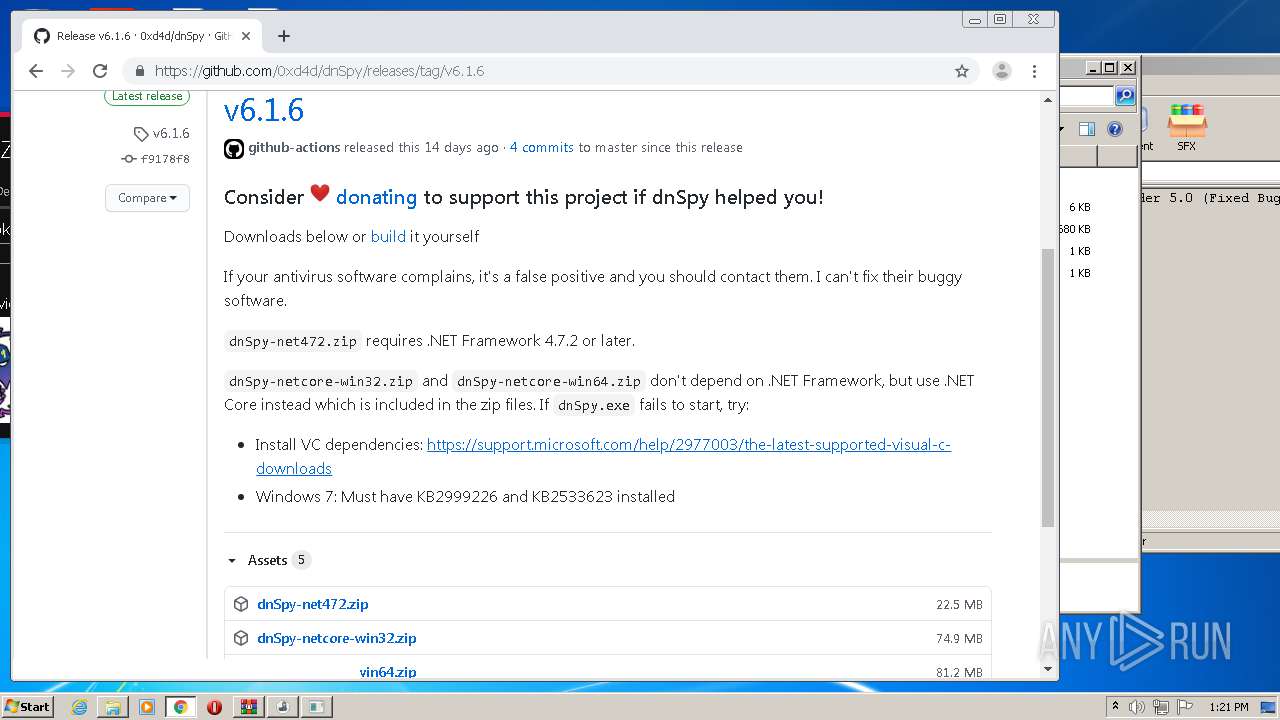Click the page vertical scrollbar thumb
Image resolution: width=1280 pixels, height=720 pixels.
[1048, 388]
